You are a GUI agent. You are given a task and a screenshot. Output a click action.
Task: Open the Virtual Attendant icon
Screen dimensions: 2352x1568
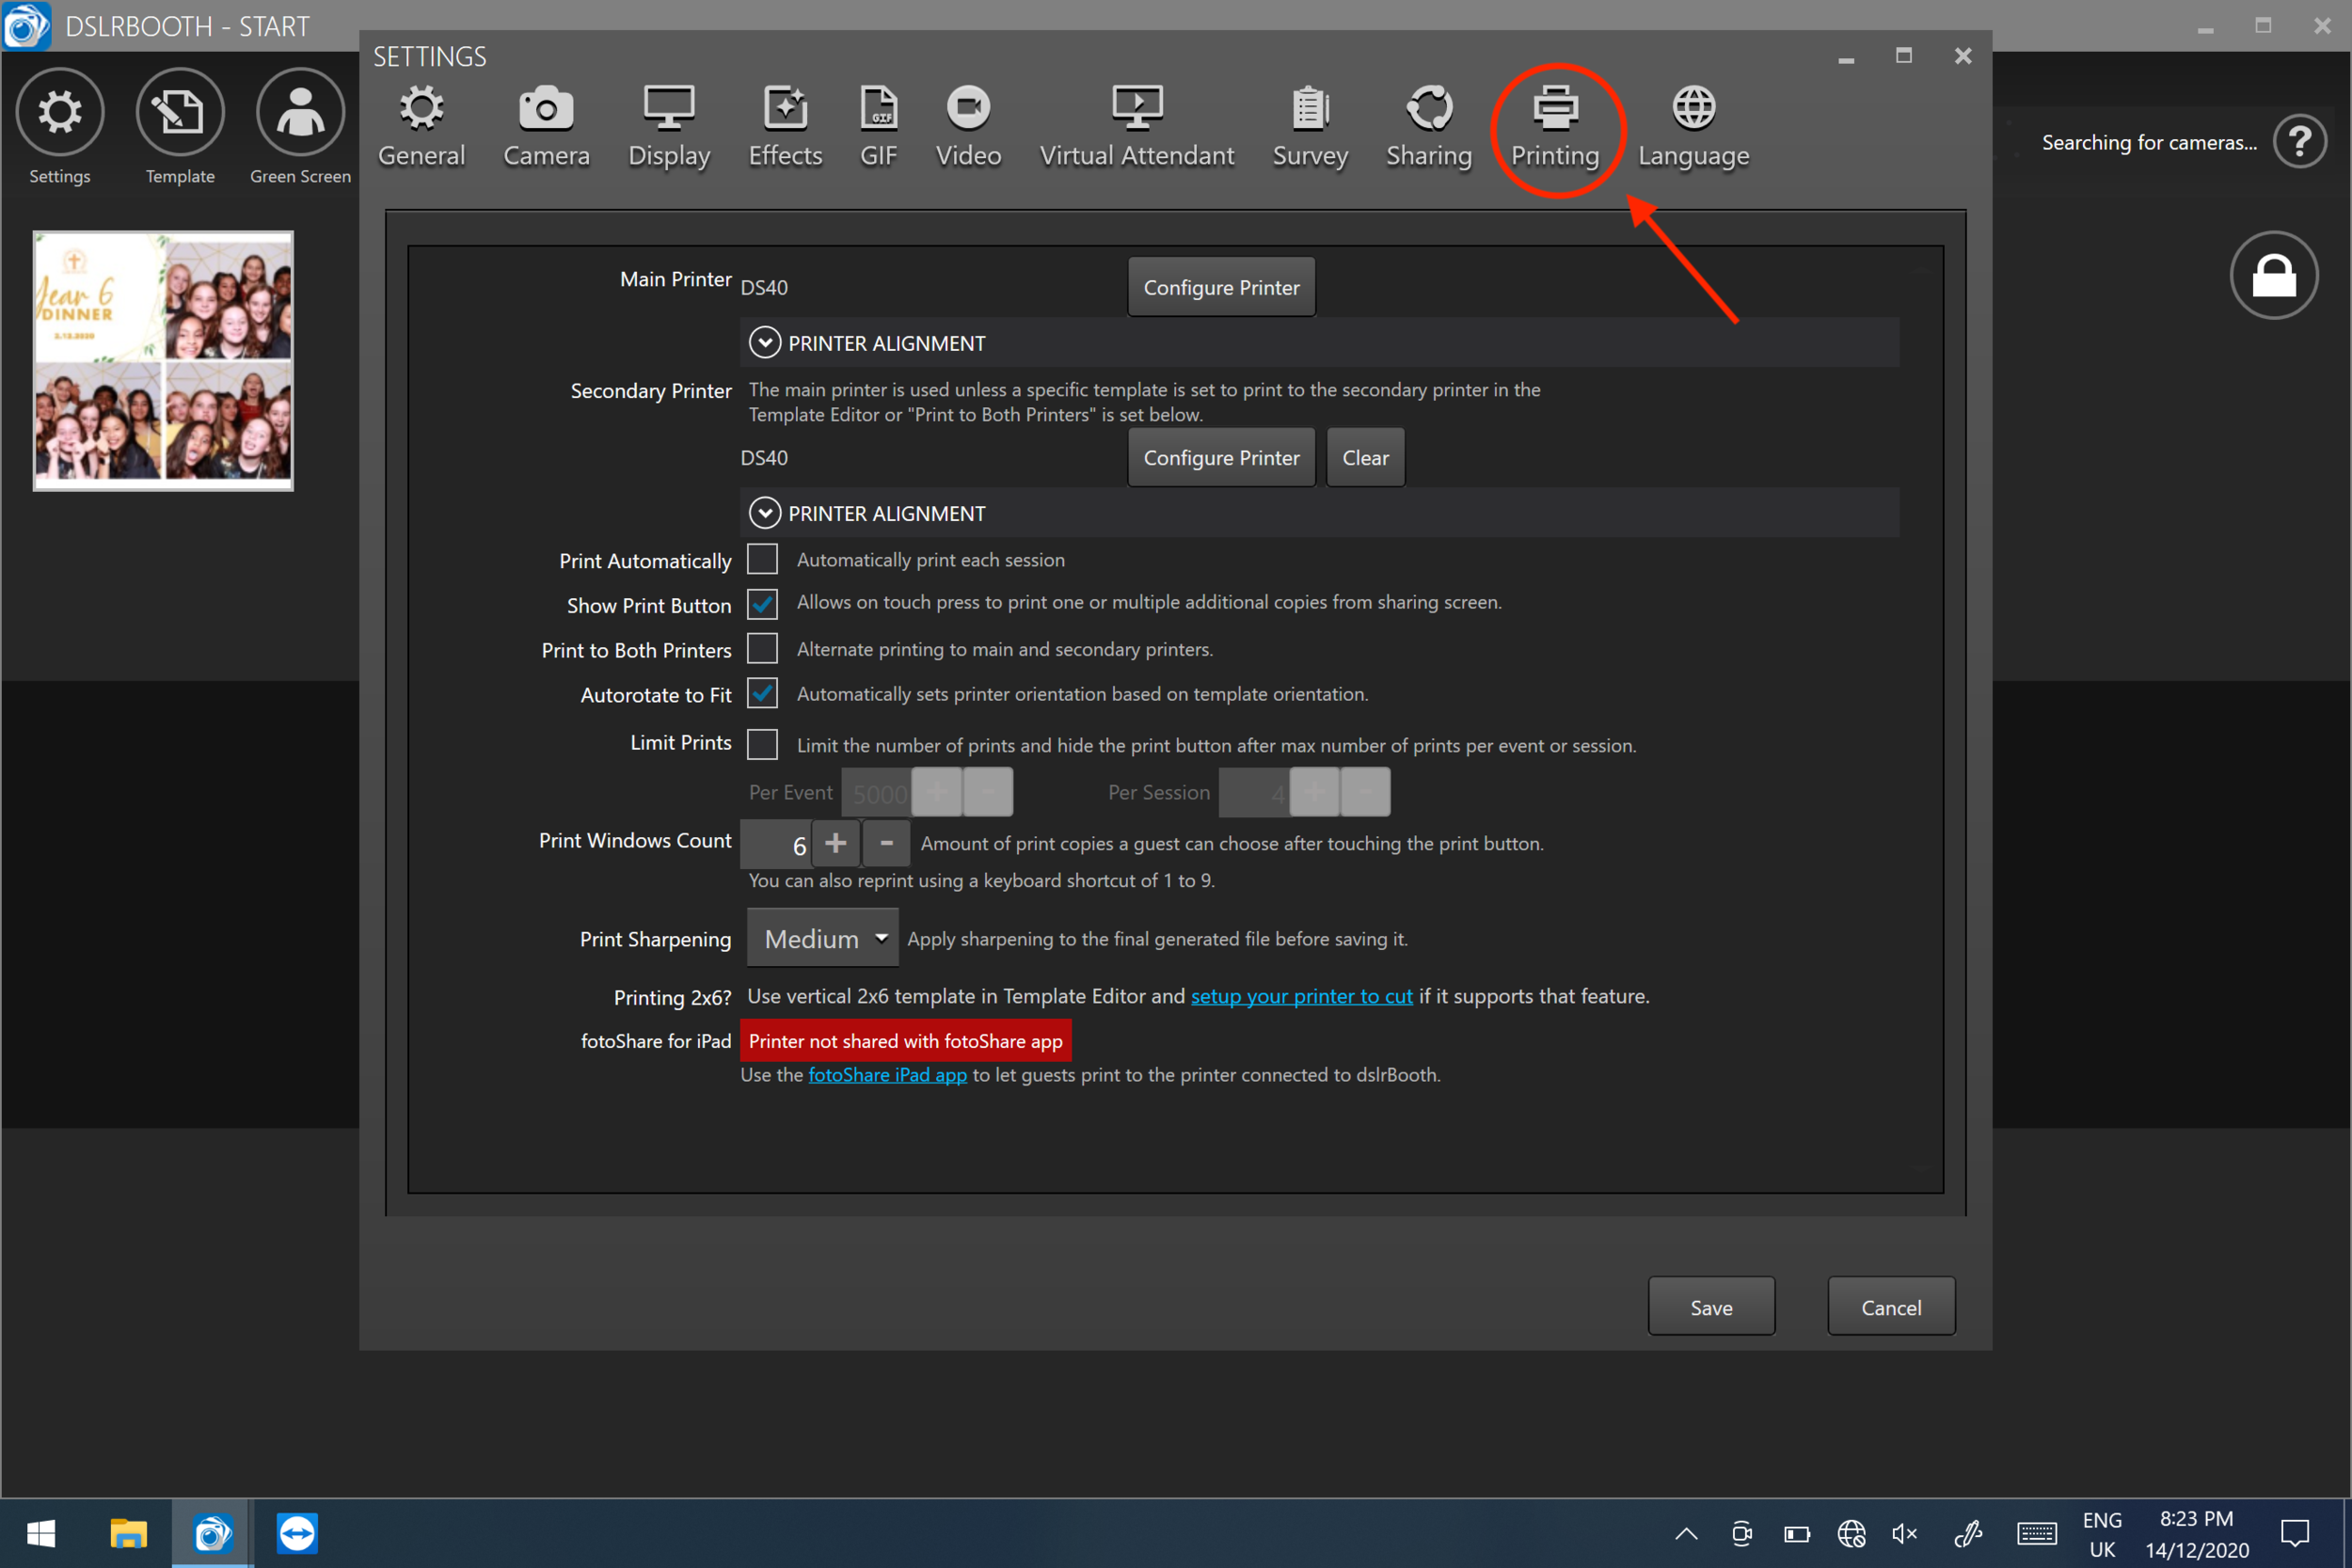[x=1137, y=108]
